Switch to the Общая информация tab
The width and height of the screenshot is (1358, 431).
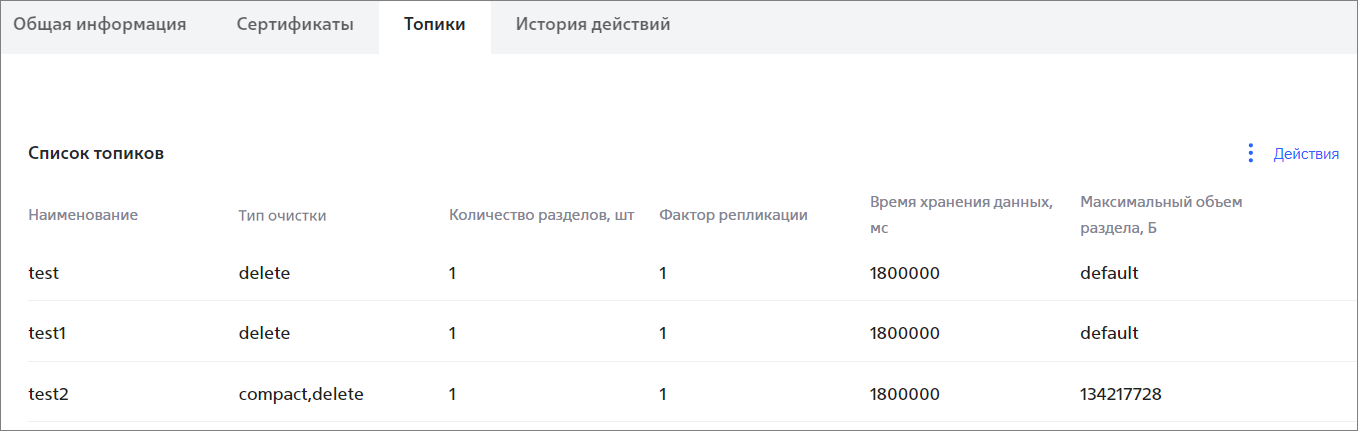(x=100, y=25)
